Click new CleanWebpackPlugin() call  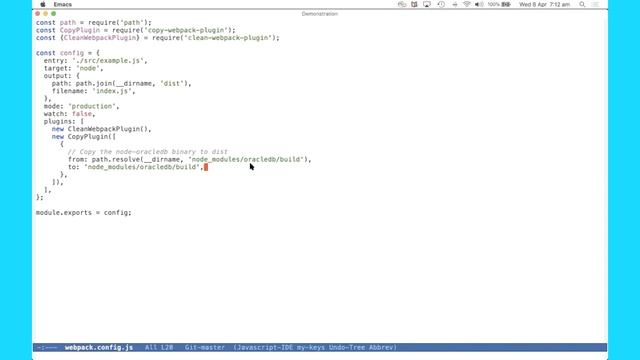(x=101, y=129)
